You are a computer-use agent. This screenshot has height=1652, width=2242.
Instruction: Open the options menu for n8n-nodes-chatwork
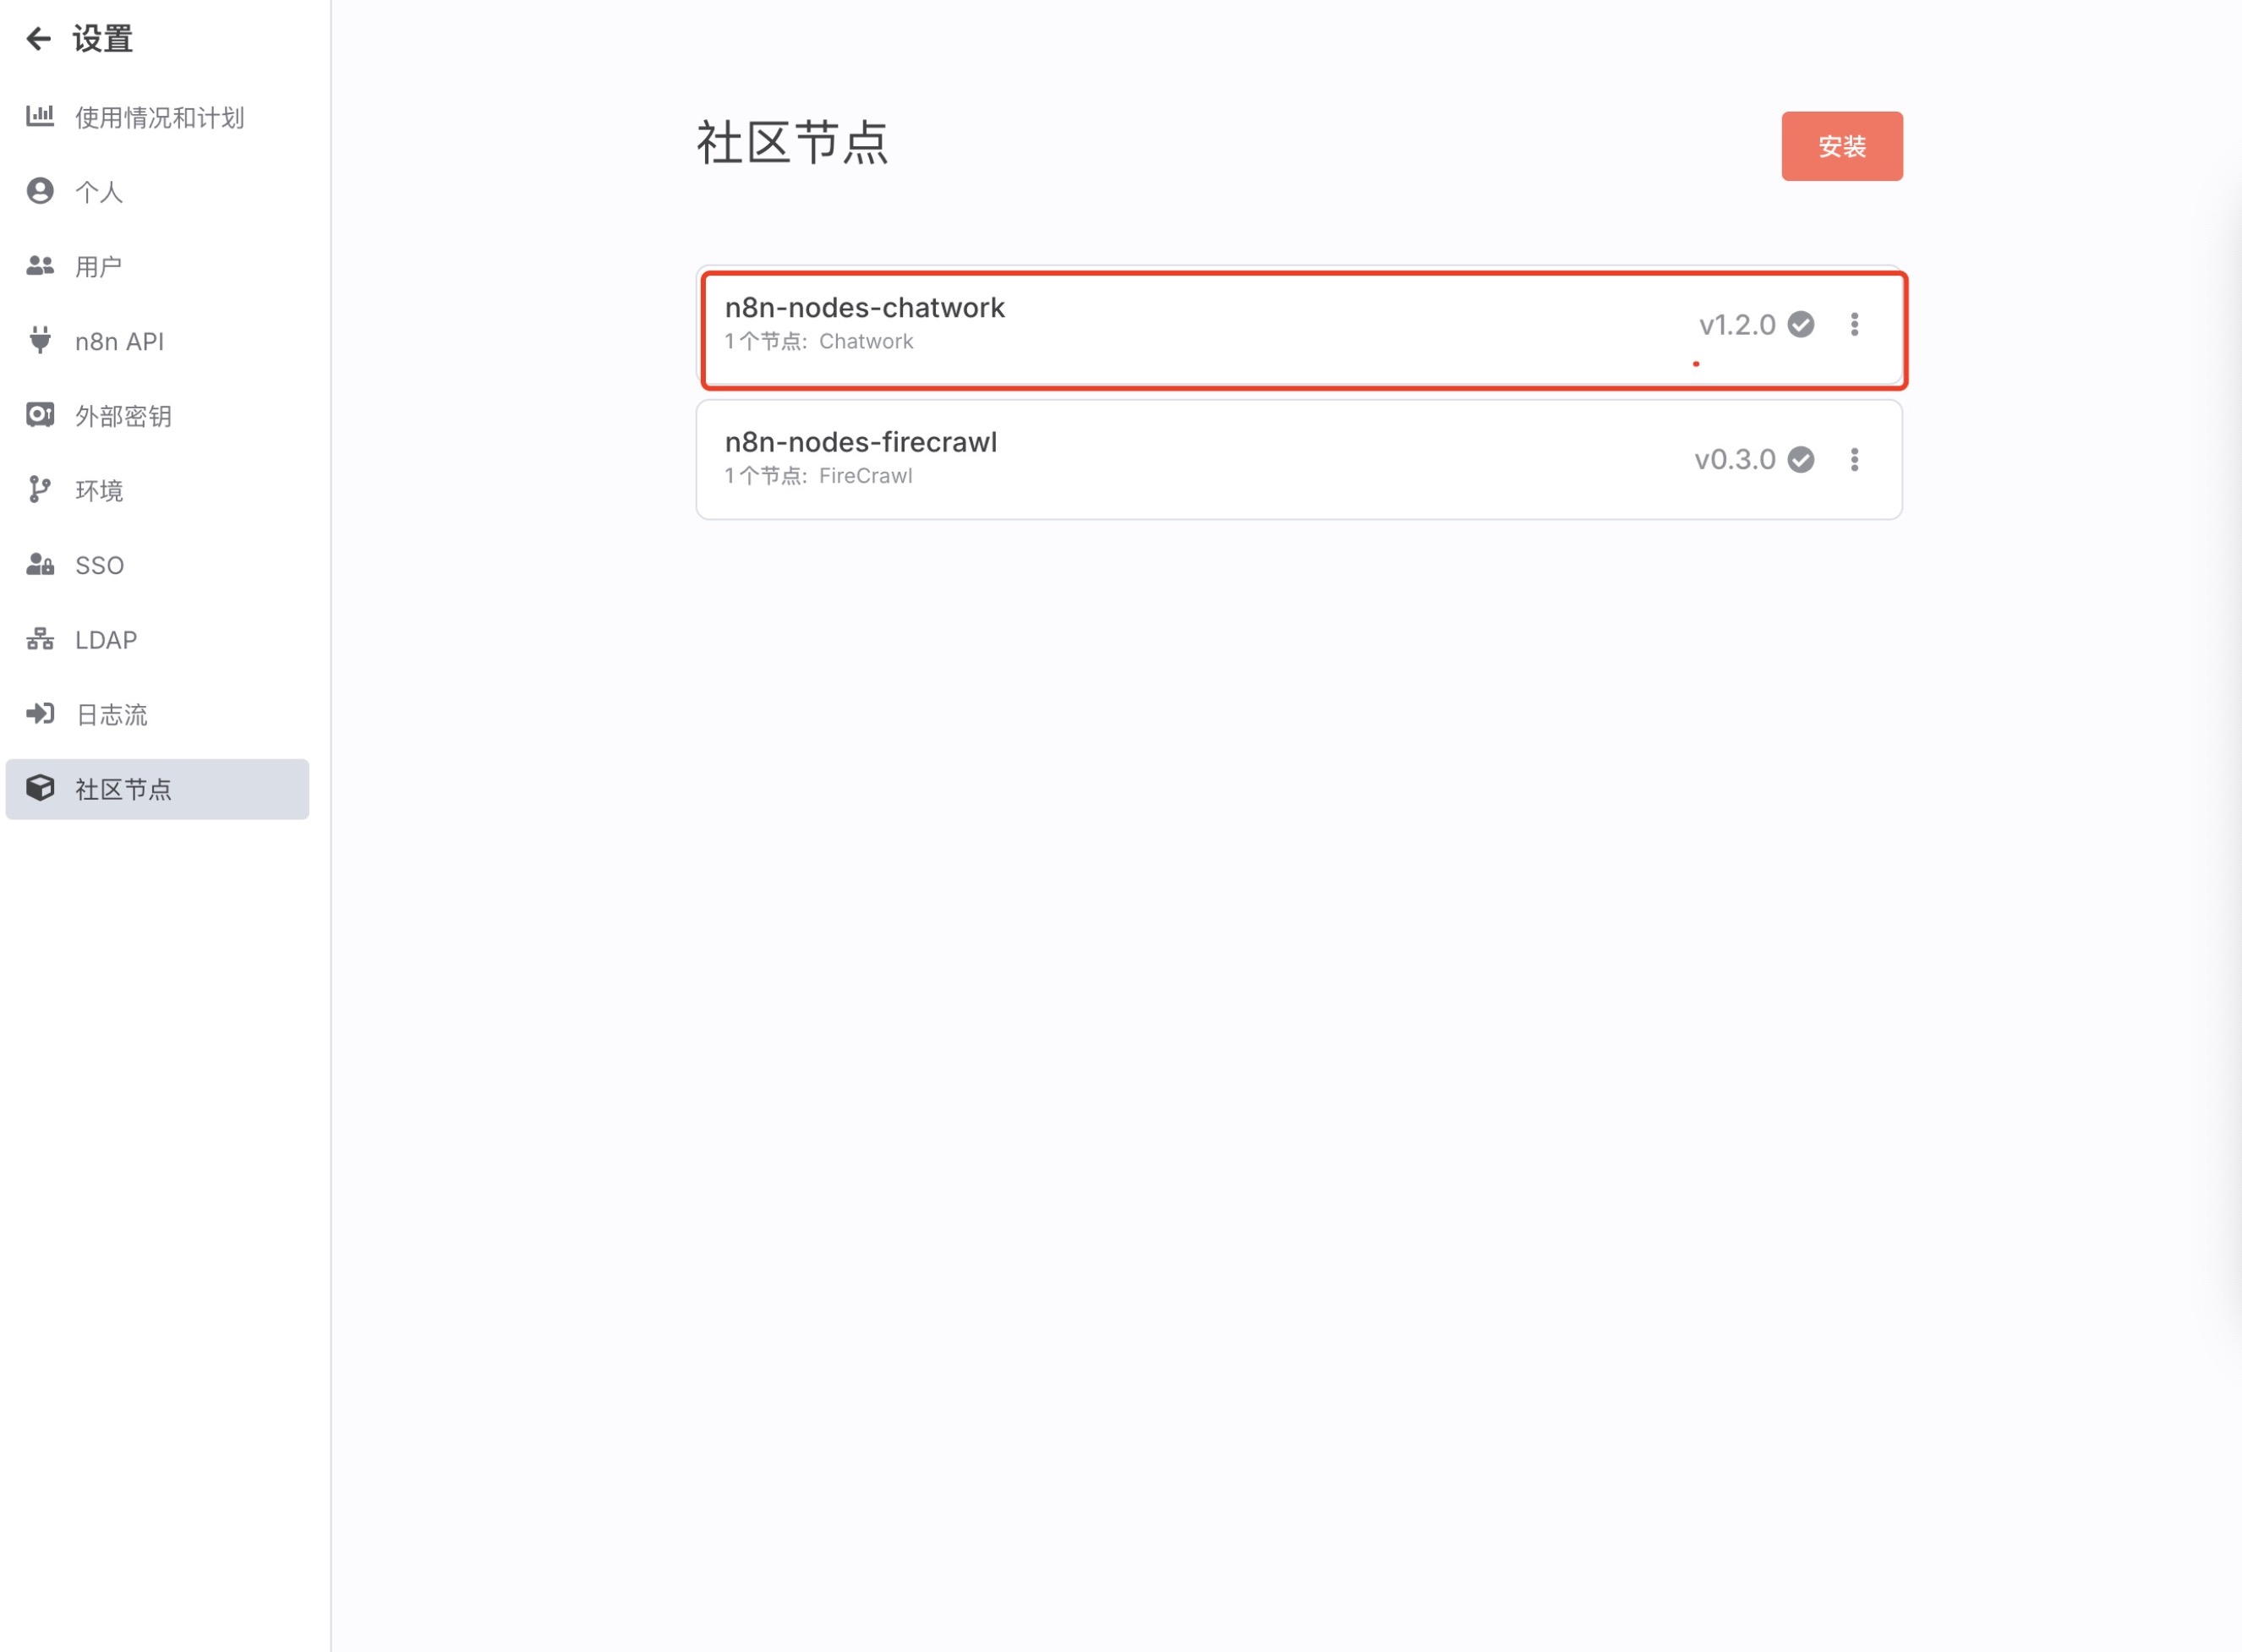(1855, 324)
